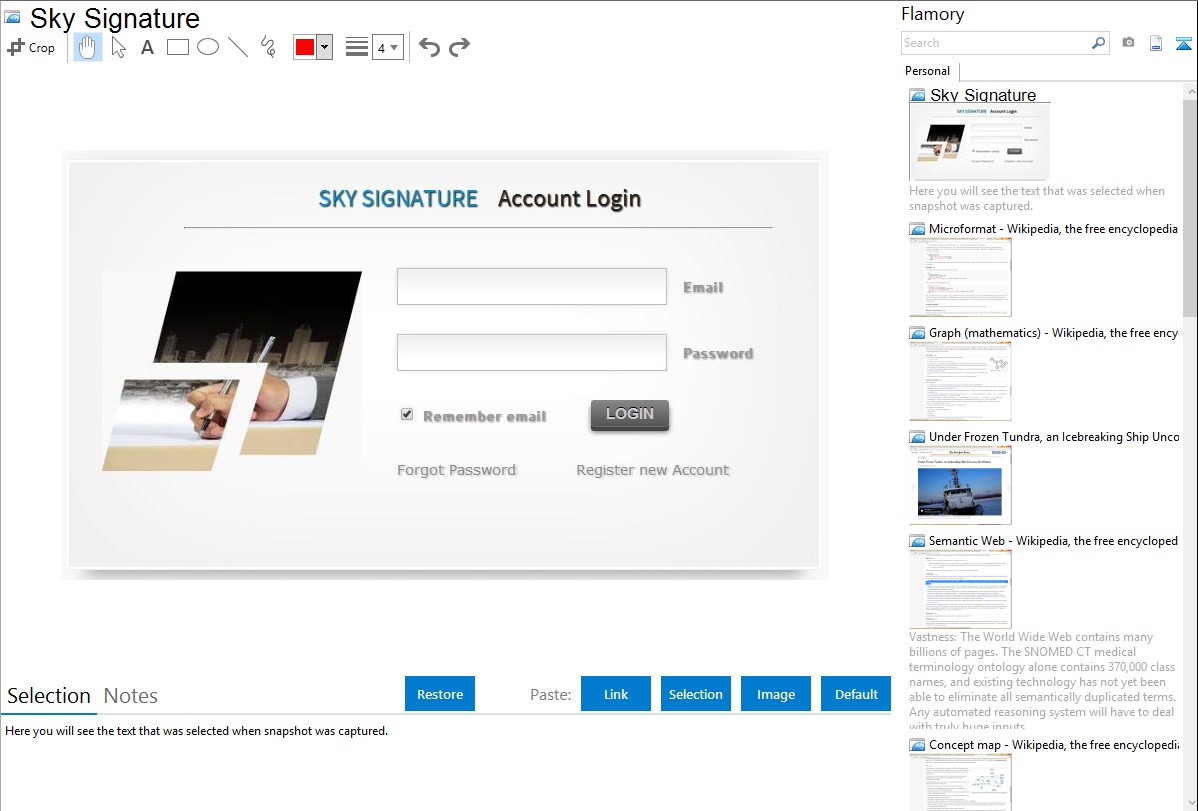
Task: Select the arrow pointer tool
Action: (x=118, y=47)
